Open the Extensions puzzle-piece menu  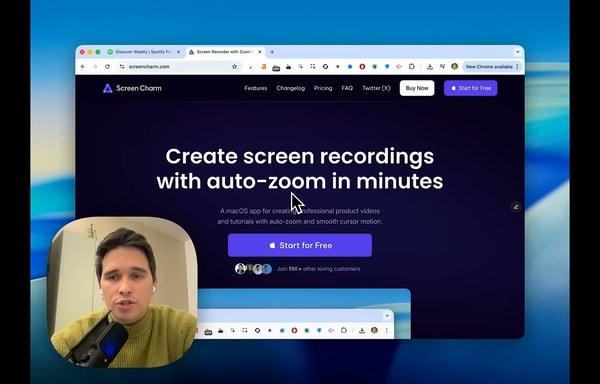click(412, 67)
